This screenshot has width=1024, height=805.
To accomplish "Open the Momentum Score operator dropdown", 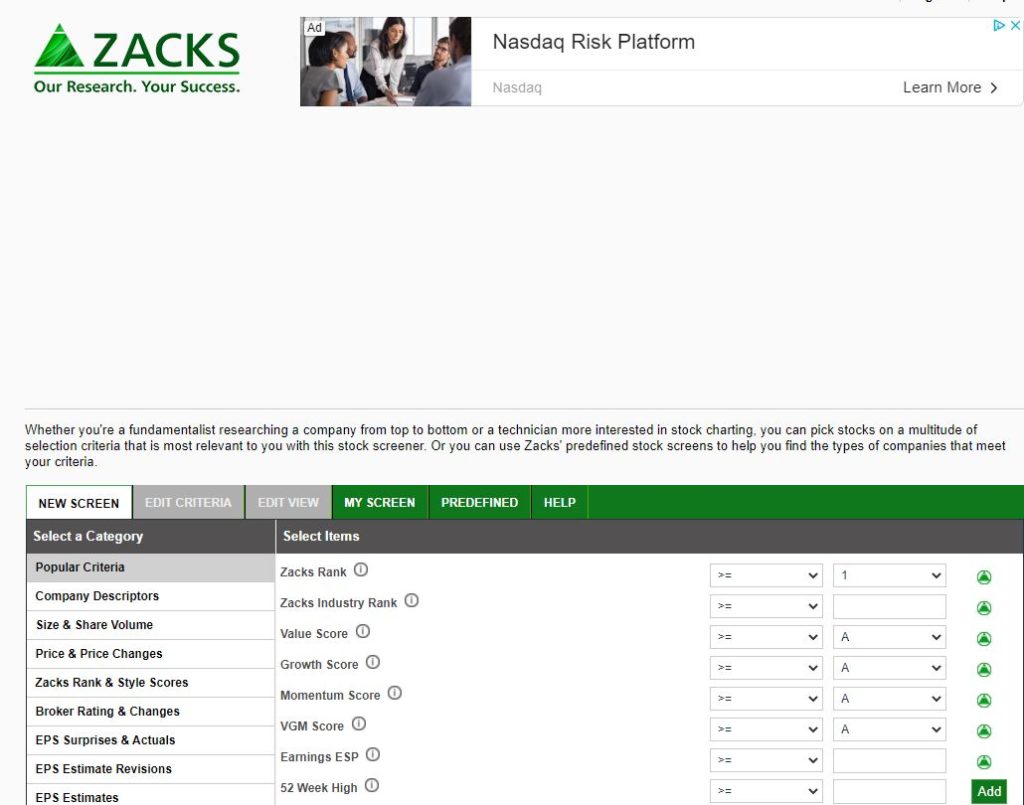I will (x=765, y=698).
